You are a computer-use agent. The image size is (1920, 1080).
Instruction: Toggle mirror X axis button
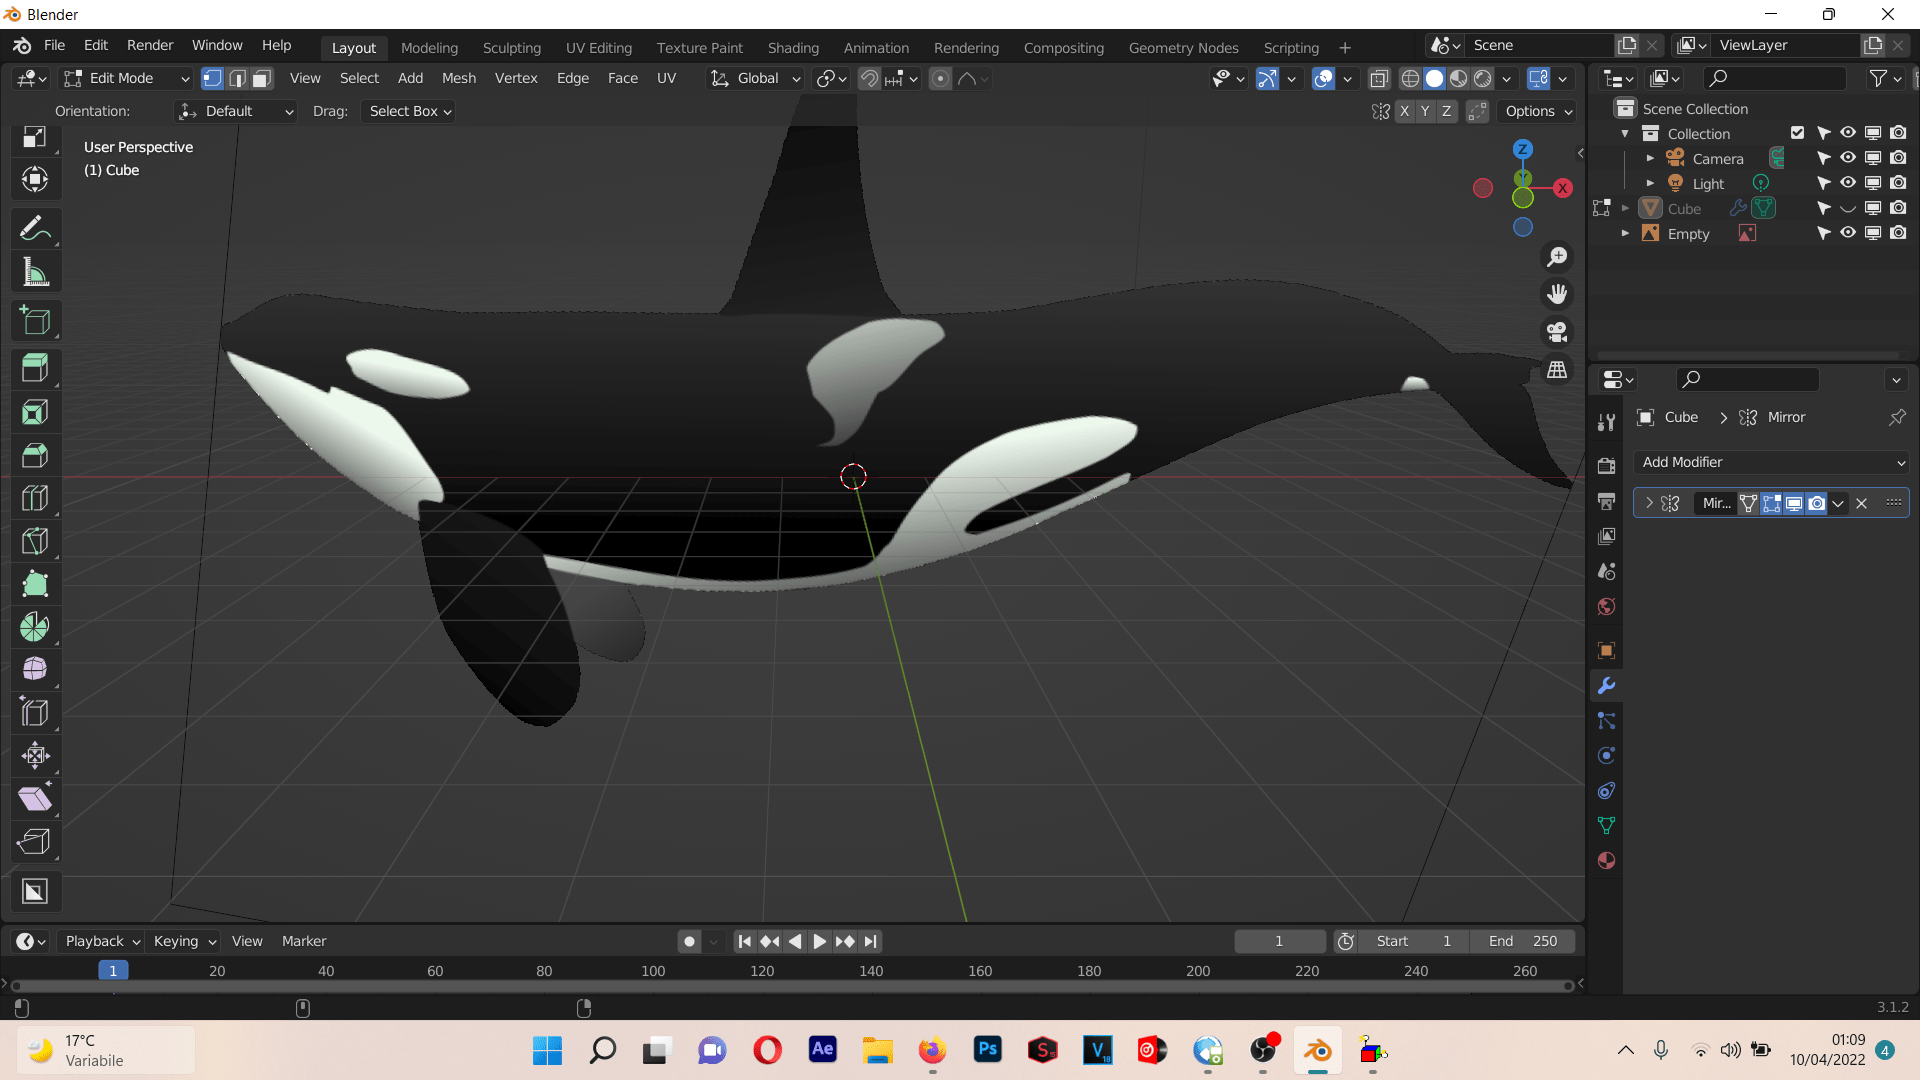pos(1404,111)
